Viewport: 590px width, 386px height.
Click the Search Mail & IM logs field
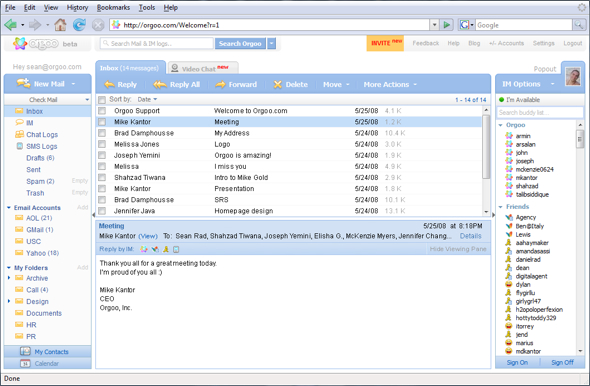pos(157,44)
